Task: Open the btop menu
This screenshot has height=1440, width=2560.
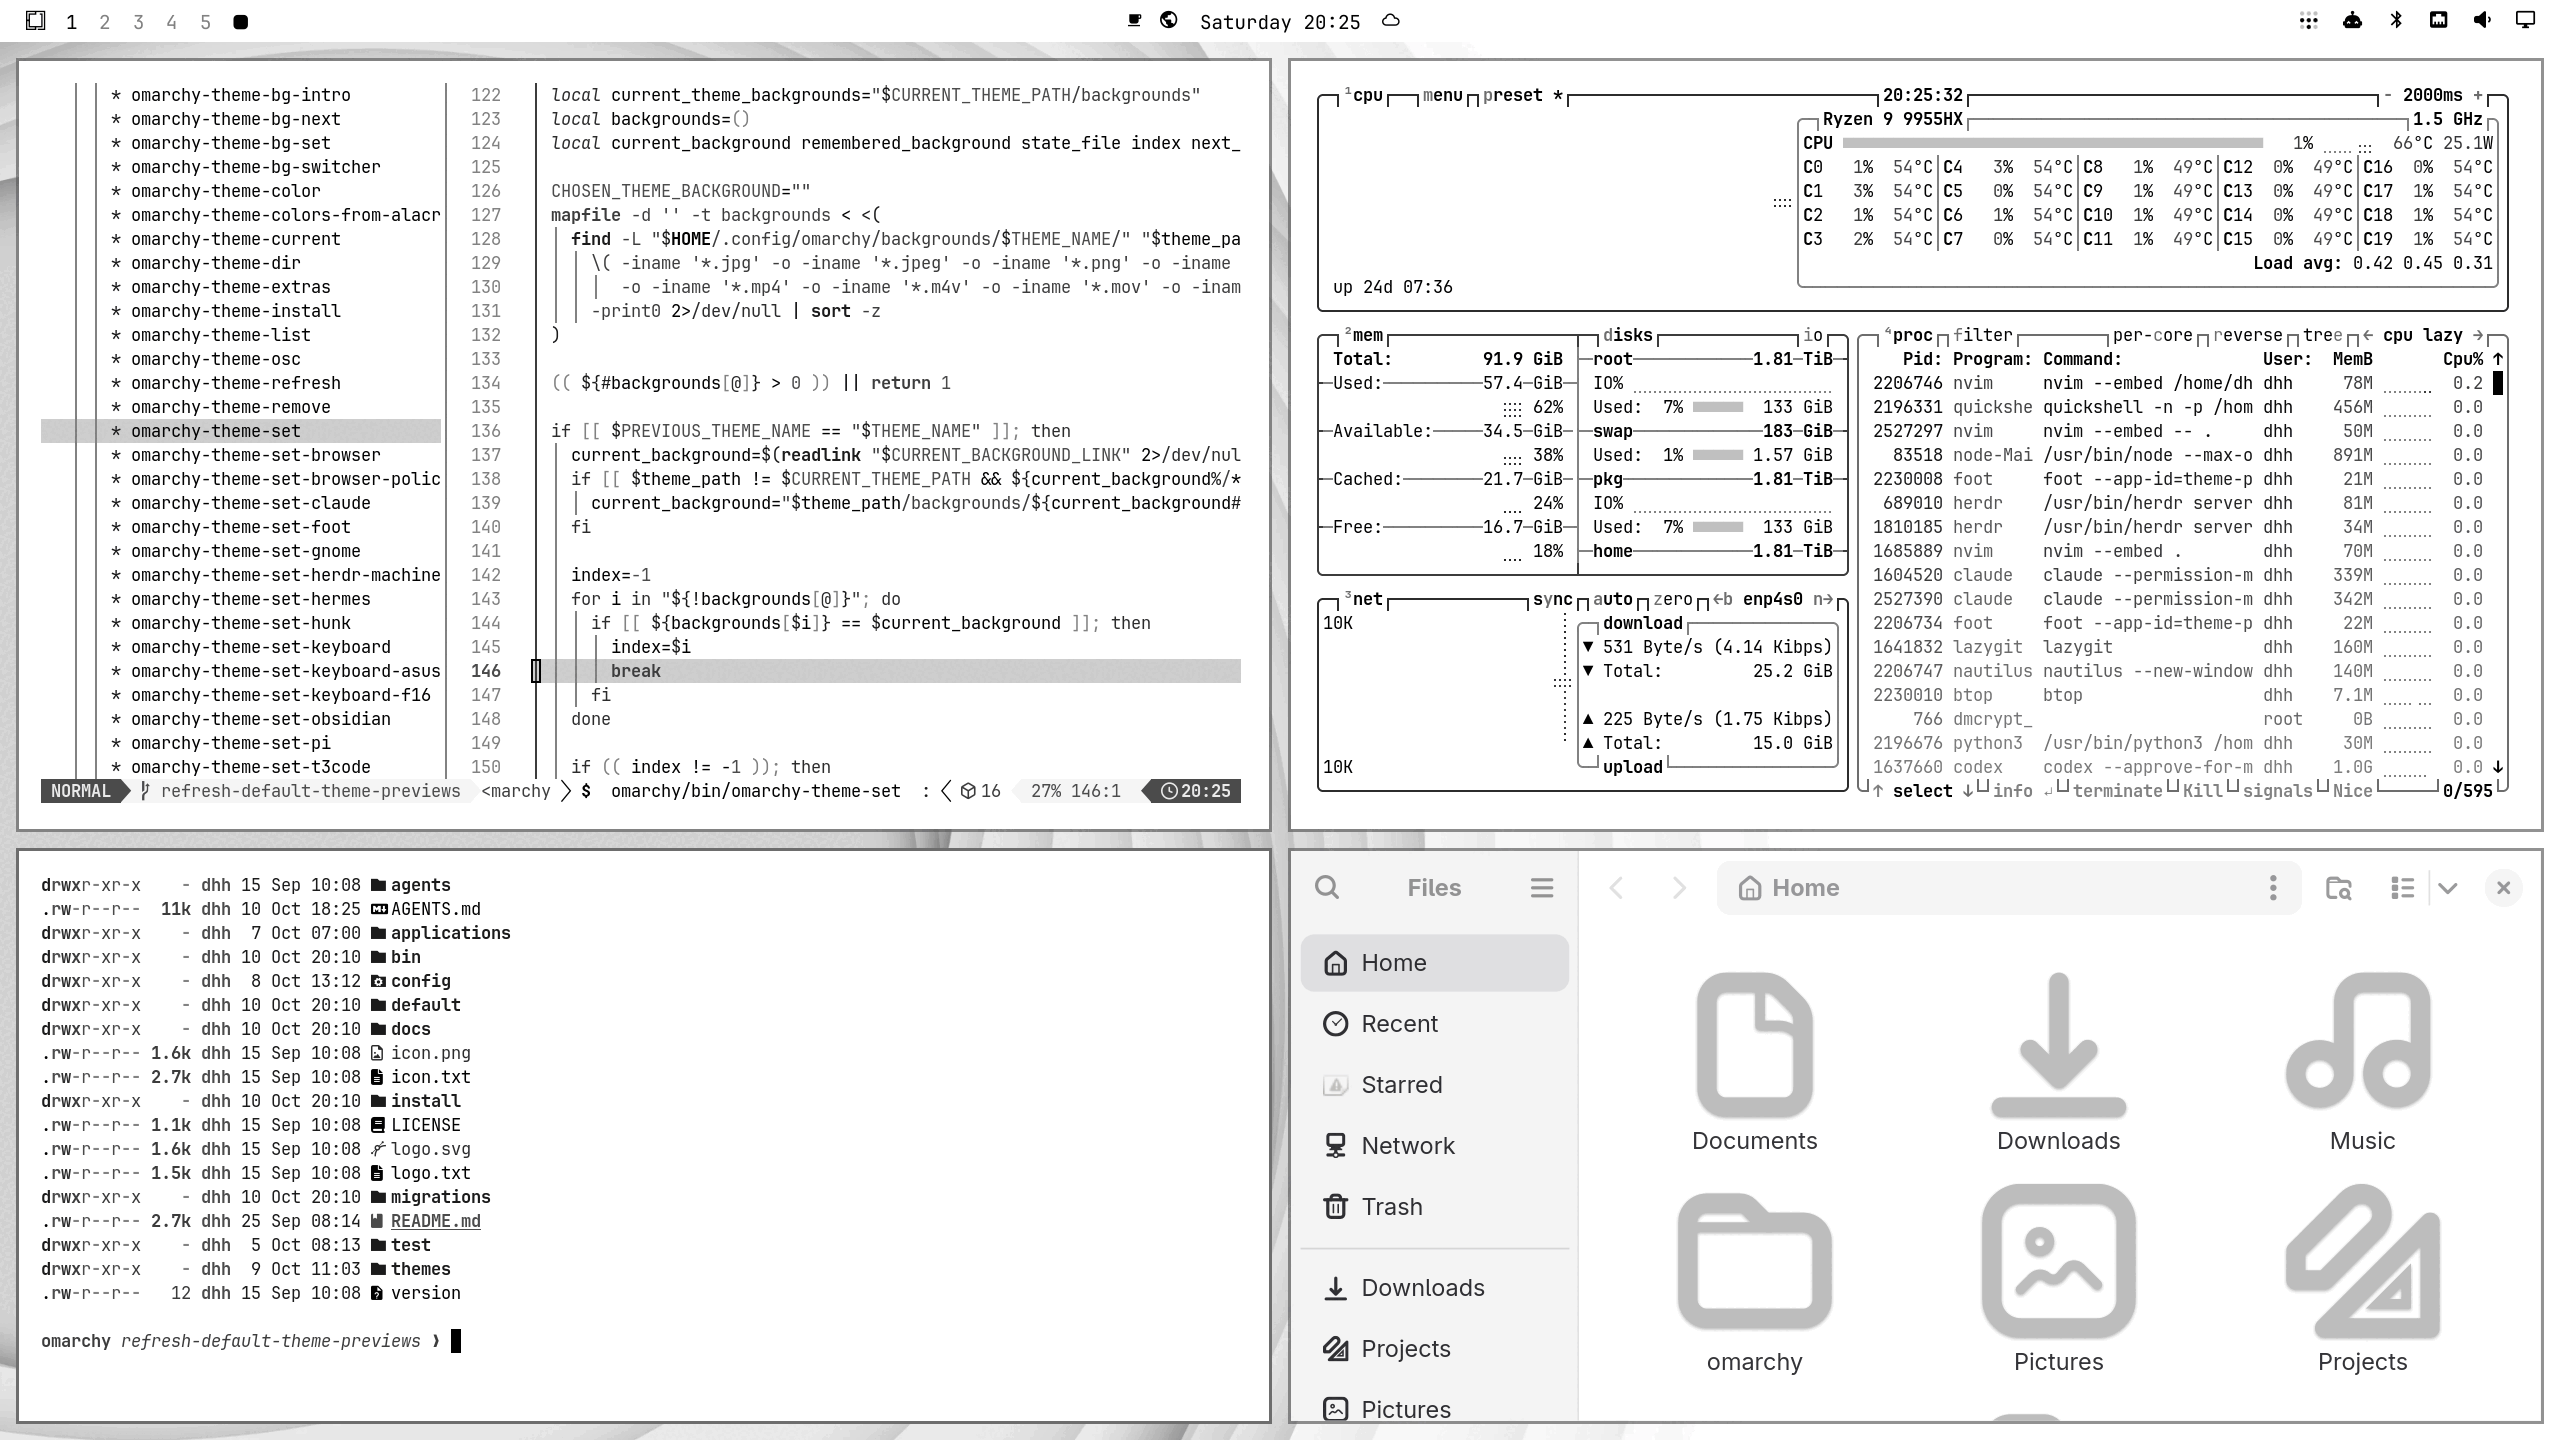Action: (1442, 95)
